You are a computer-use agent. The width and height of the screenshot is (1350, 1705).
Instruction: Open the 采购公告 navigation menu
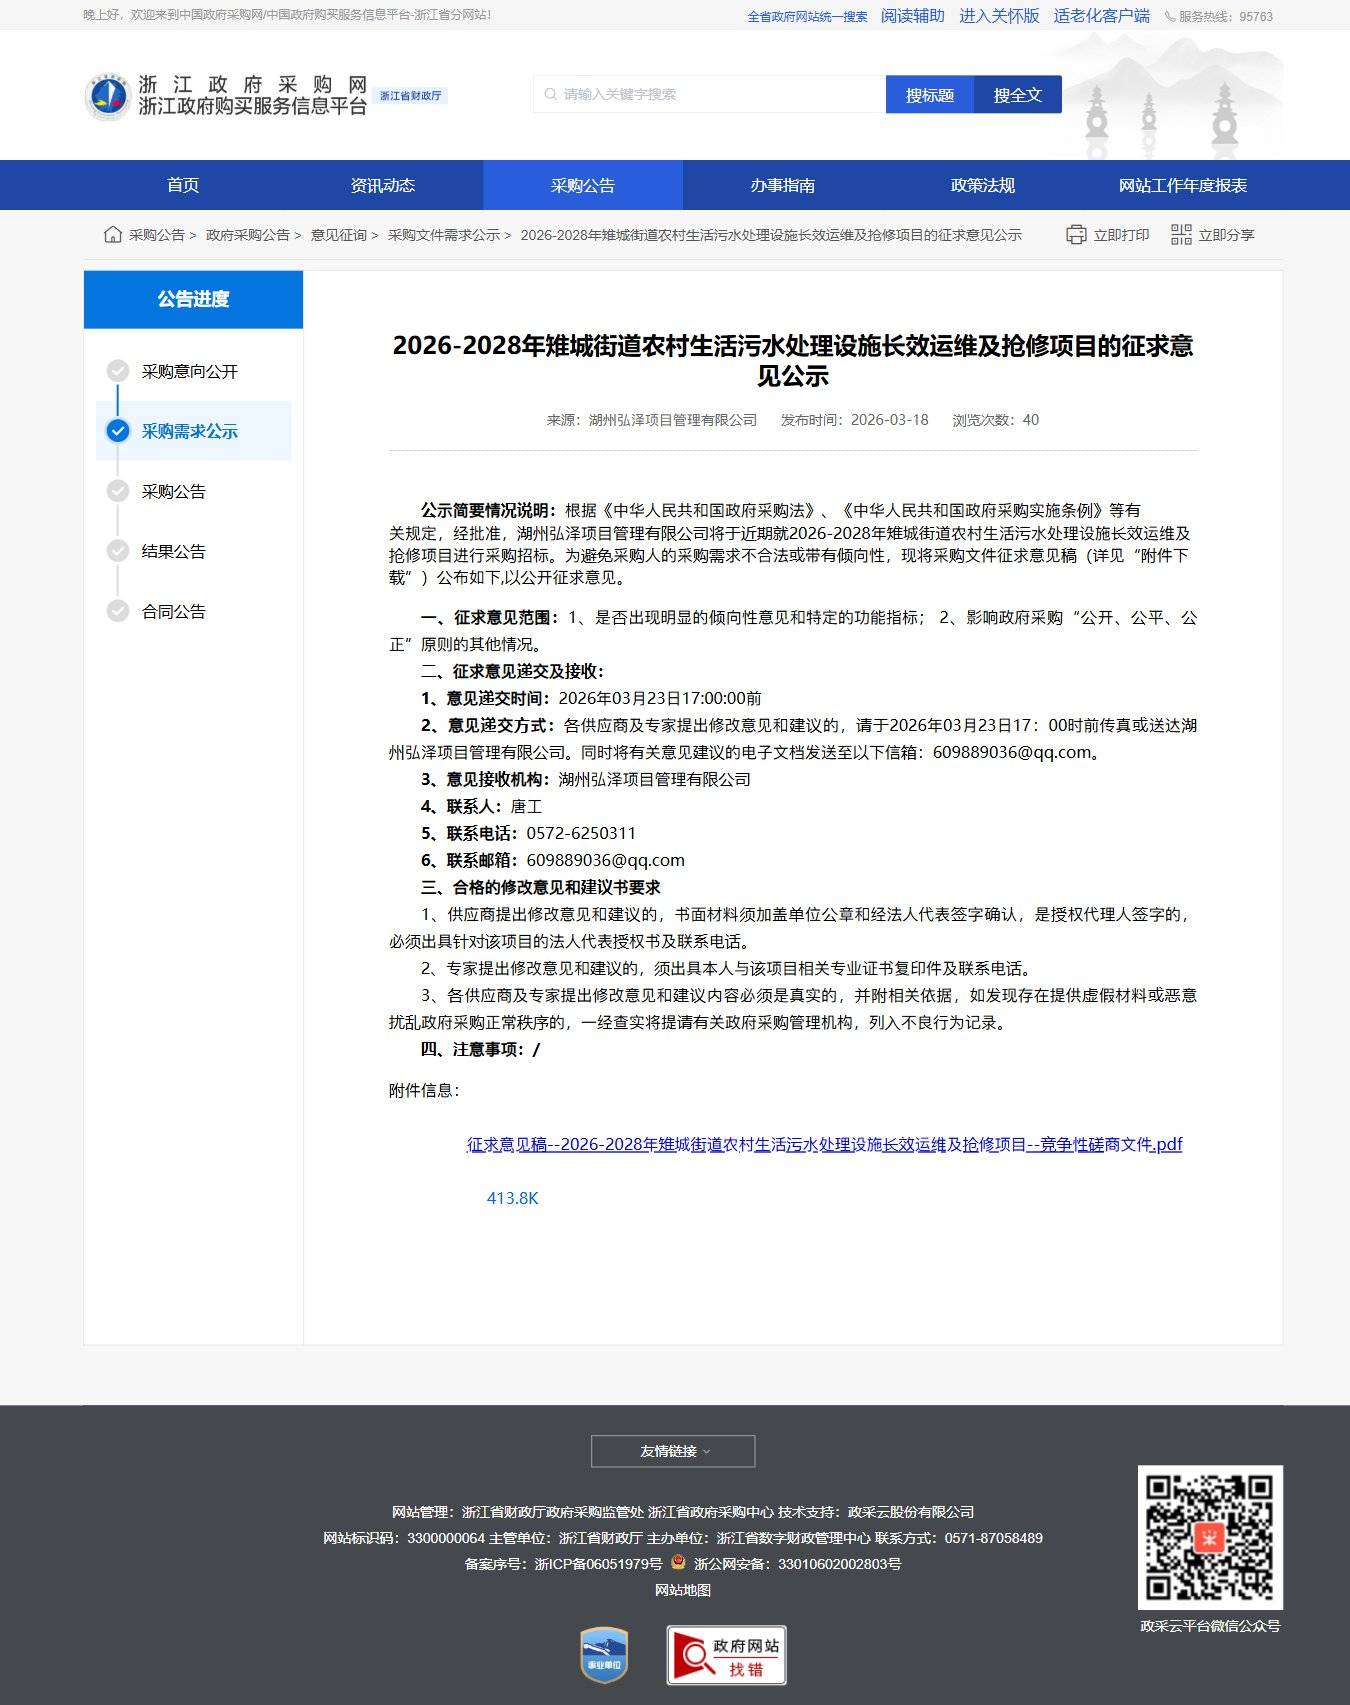[583, 186]
